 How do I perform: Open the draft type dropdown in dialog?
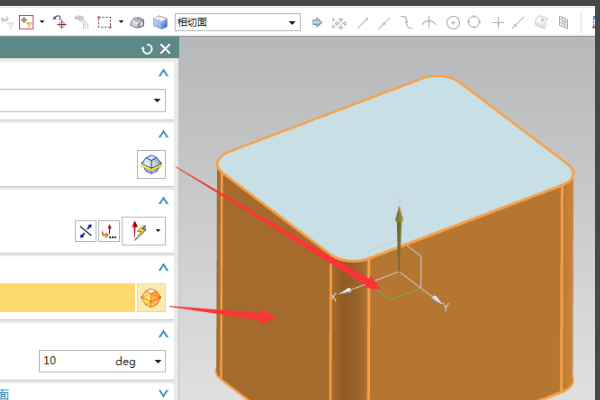pyautogui.click(x=158, y=100)
